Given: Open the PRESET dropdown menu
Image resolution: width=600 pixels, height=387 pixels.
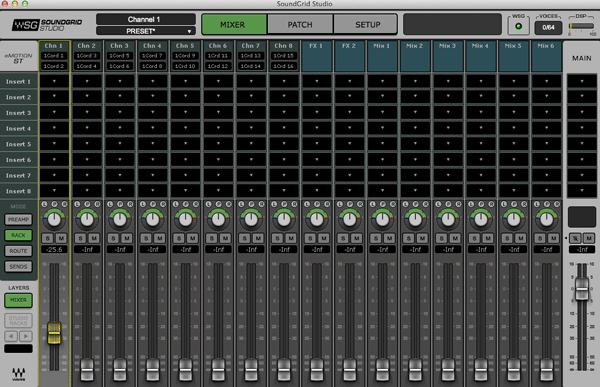Looking at the screenshot, I should pyautogui.click(x=146, y=31).
